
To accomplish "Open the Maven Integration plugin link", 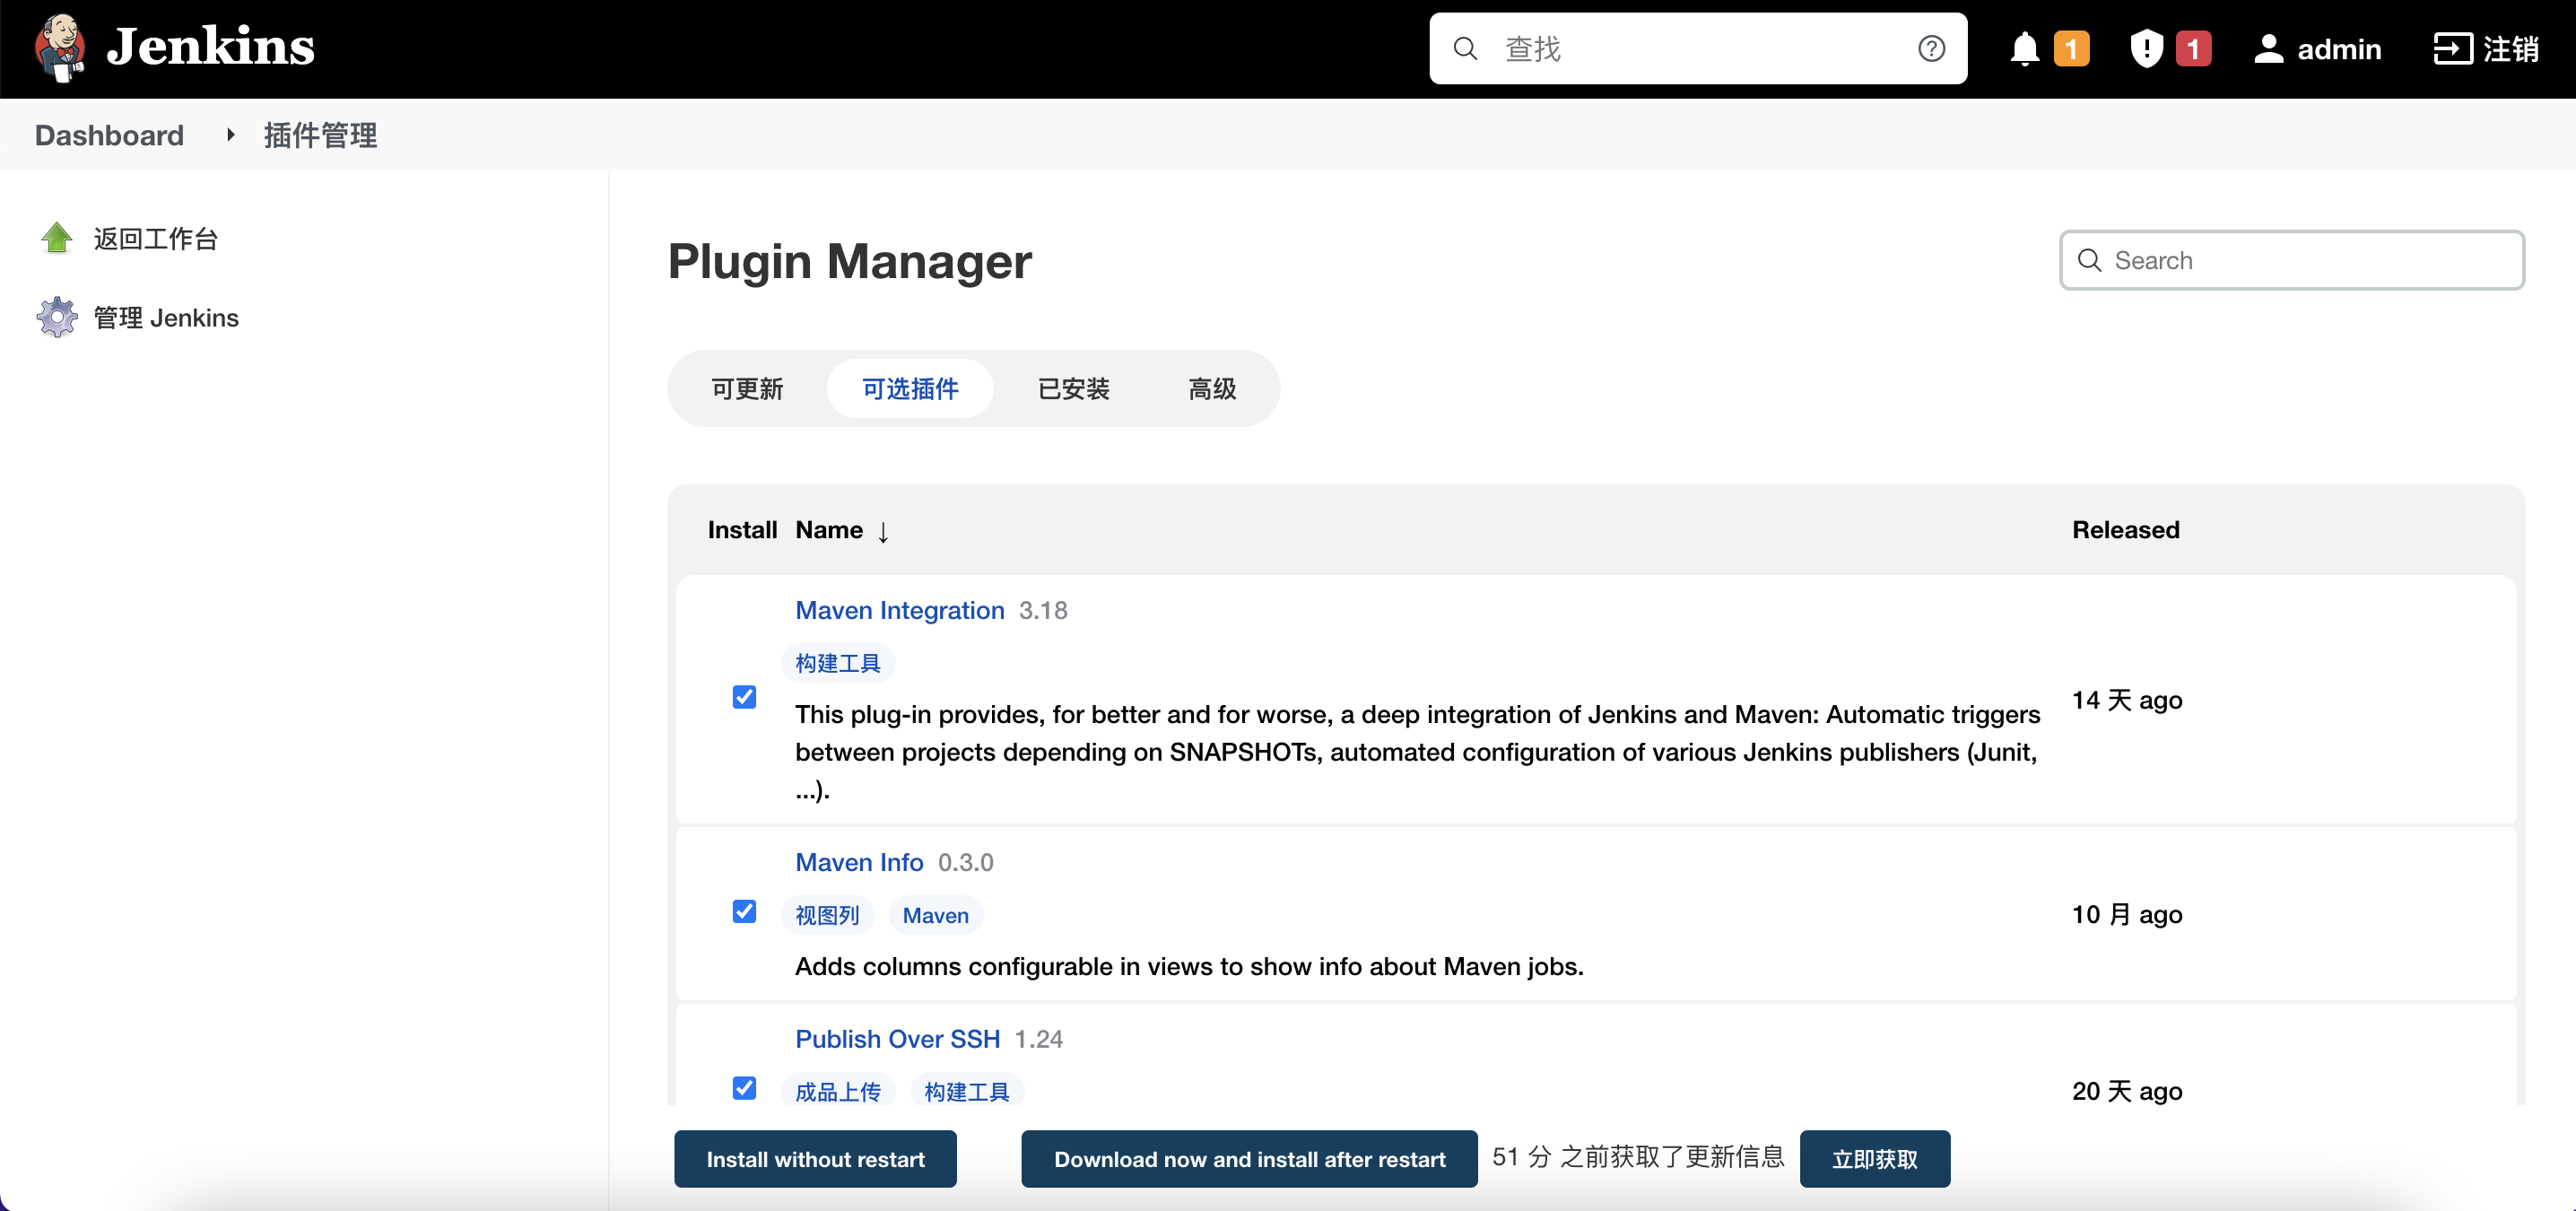I will [x=899, y=610].
